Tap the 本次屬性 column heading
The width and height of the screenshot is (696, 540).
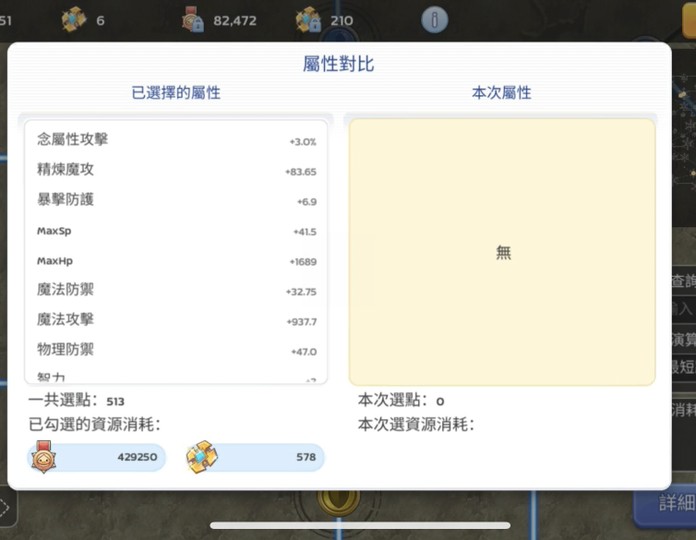point(502,93)
